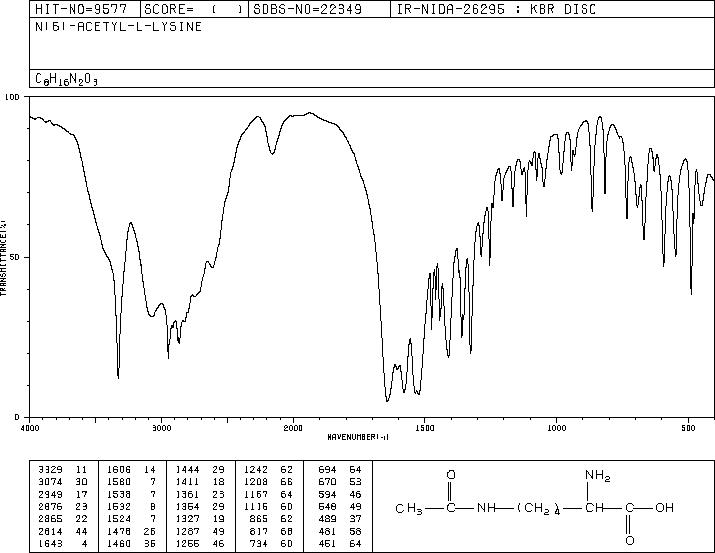Click the IR-NIDA-26295 : KBR DISC label
Viewport: 715px width, 553px height.
point(496,9)
